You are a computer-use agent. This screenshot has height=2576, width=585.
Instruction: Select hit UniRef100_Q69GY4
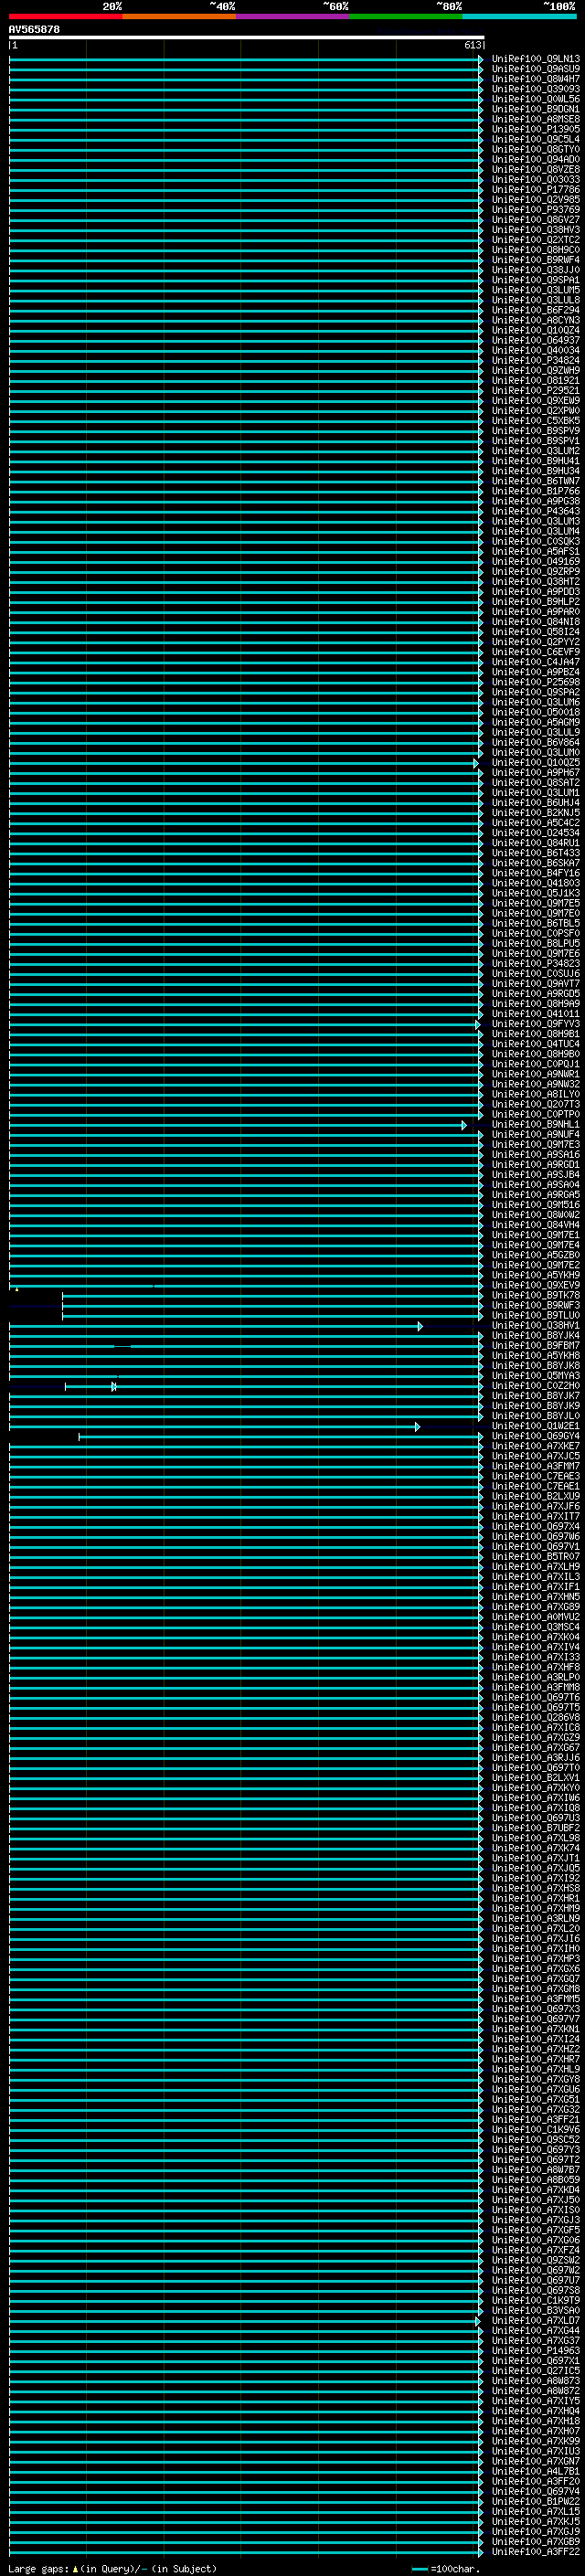pos(536,1436)
